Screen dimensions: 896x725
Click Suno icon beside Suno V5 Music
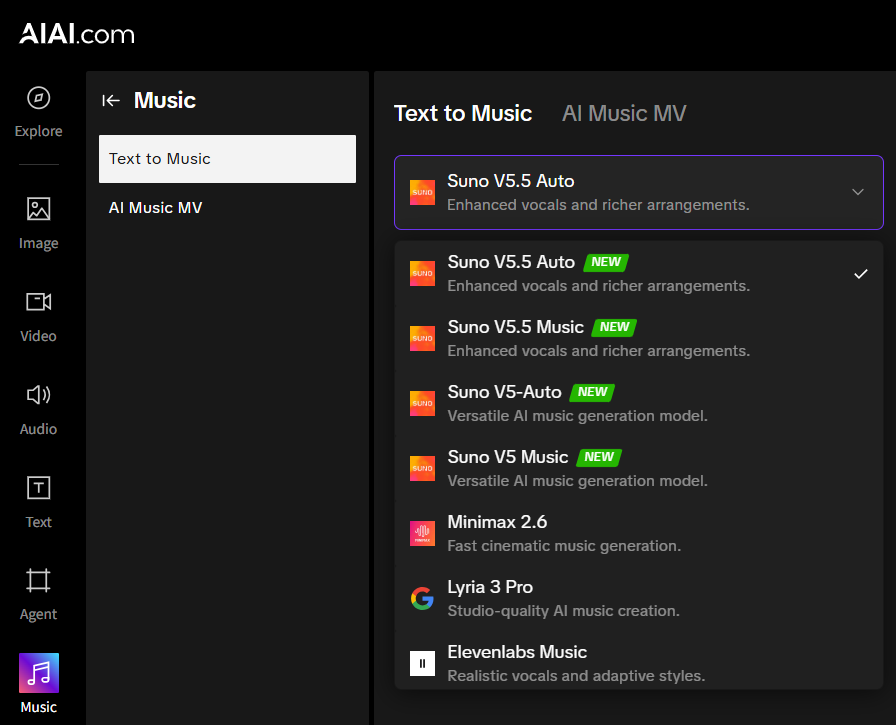point(422,468)
